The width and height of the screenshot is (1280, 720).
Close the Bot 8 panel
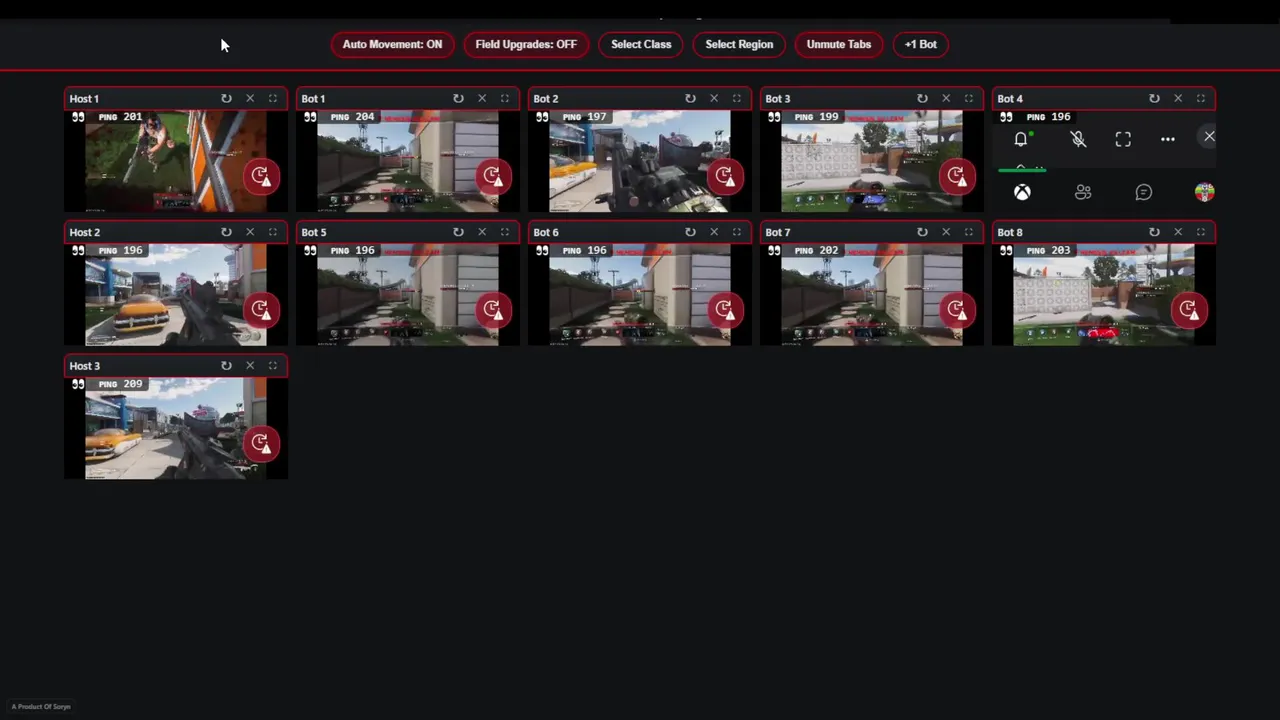(x=1178, y=232)
